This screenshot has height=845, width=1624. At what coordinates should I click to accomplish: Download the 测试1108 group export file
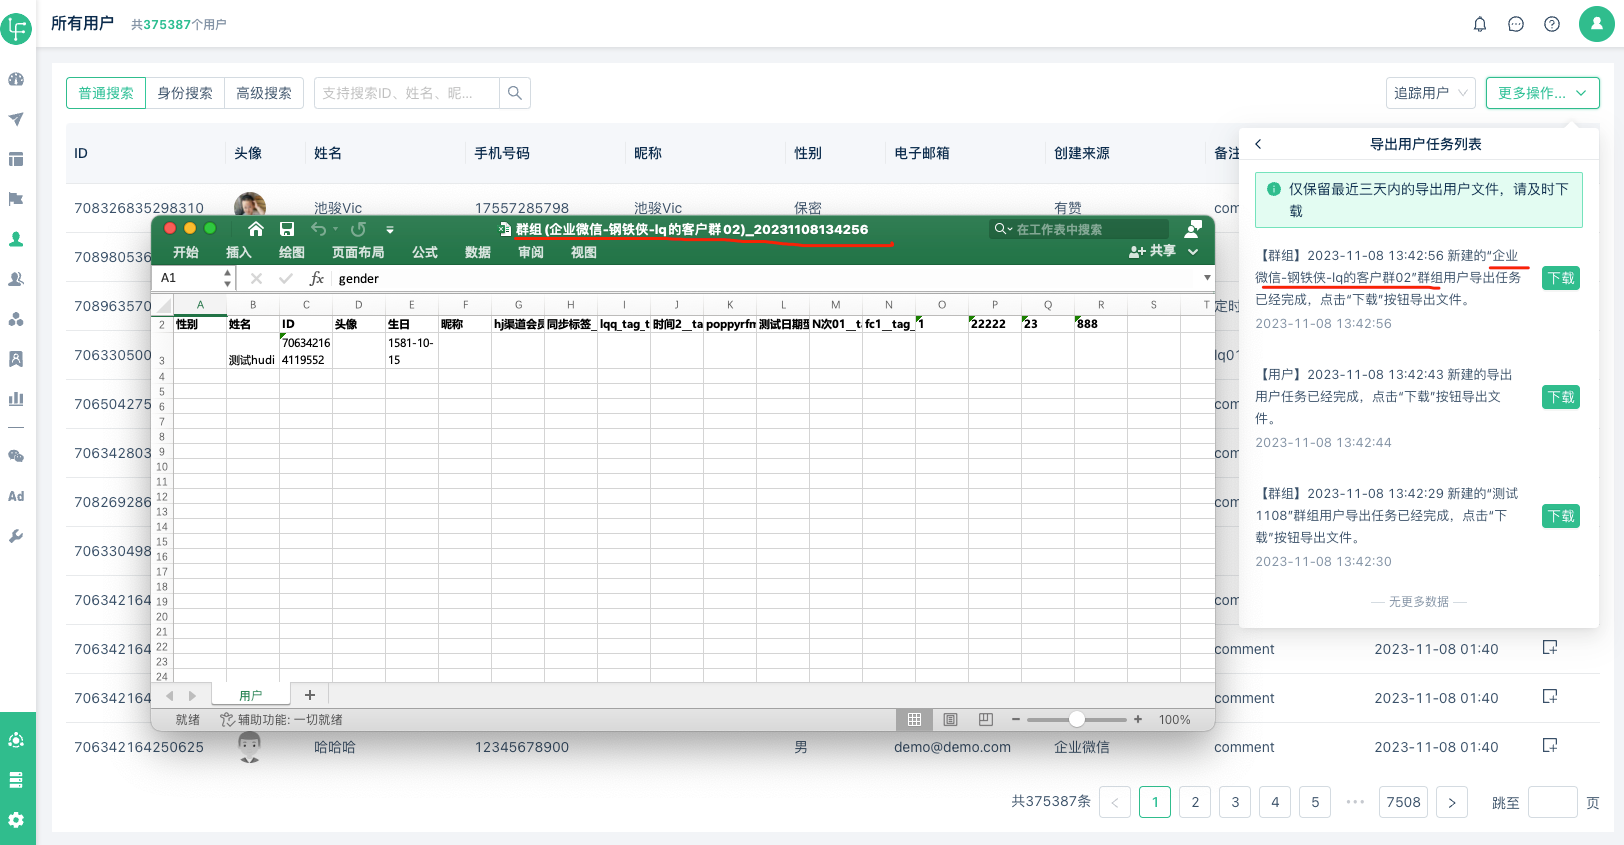1561,516
